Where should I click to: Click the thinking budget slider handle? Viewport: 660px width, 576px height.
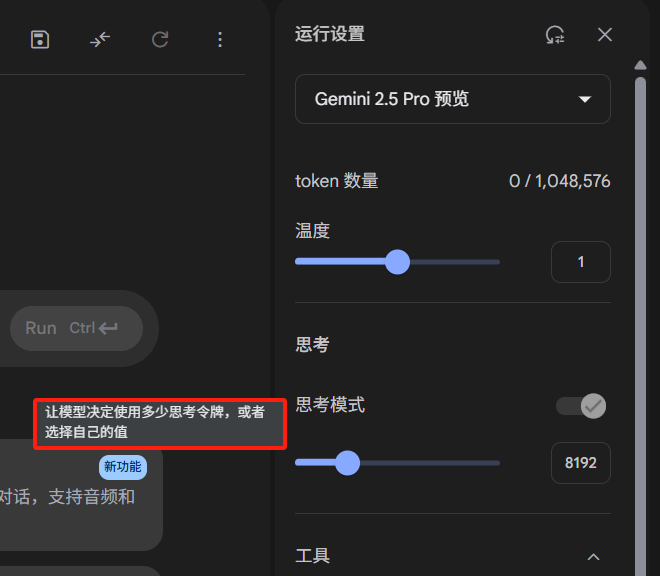(x=347, y=463)
